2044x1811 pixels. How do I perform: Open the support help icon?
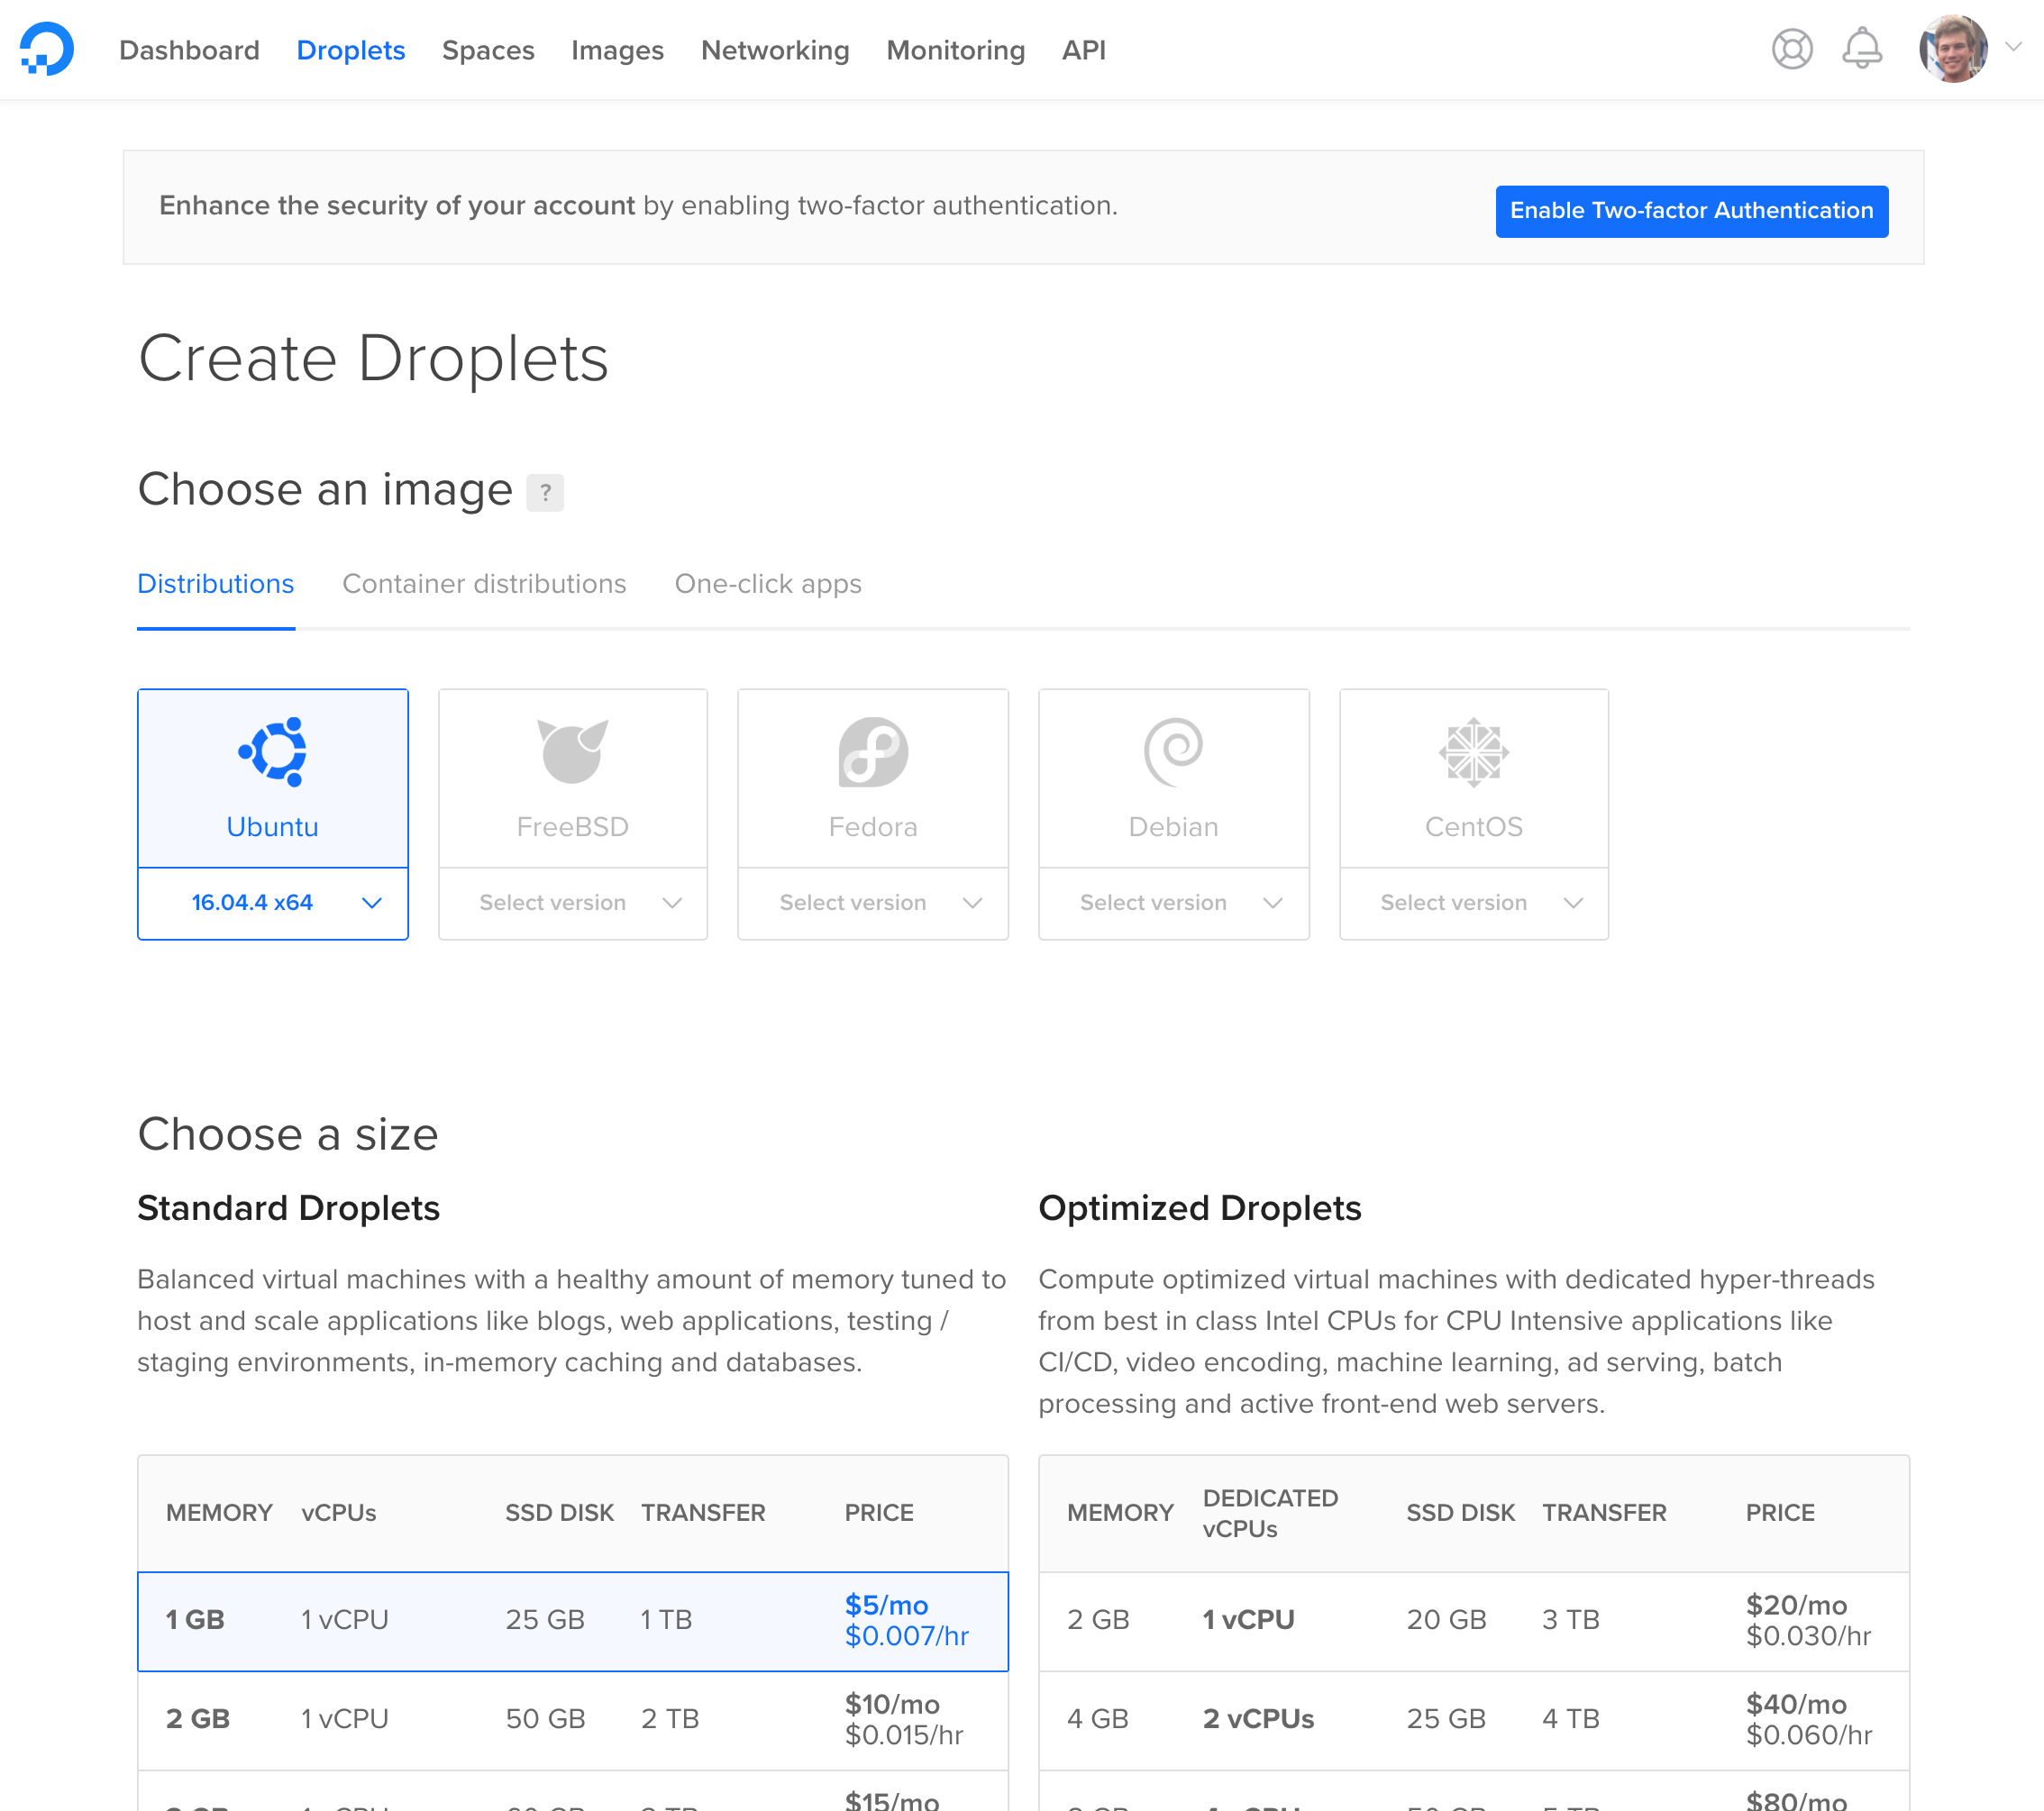[1792, 49]
